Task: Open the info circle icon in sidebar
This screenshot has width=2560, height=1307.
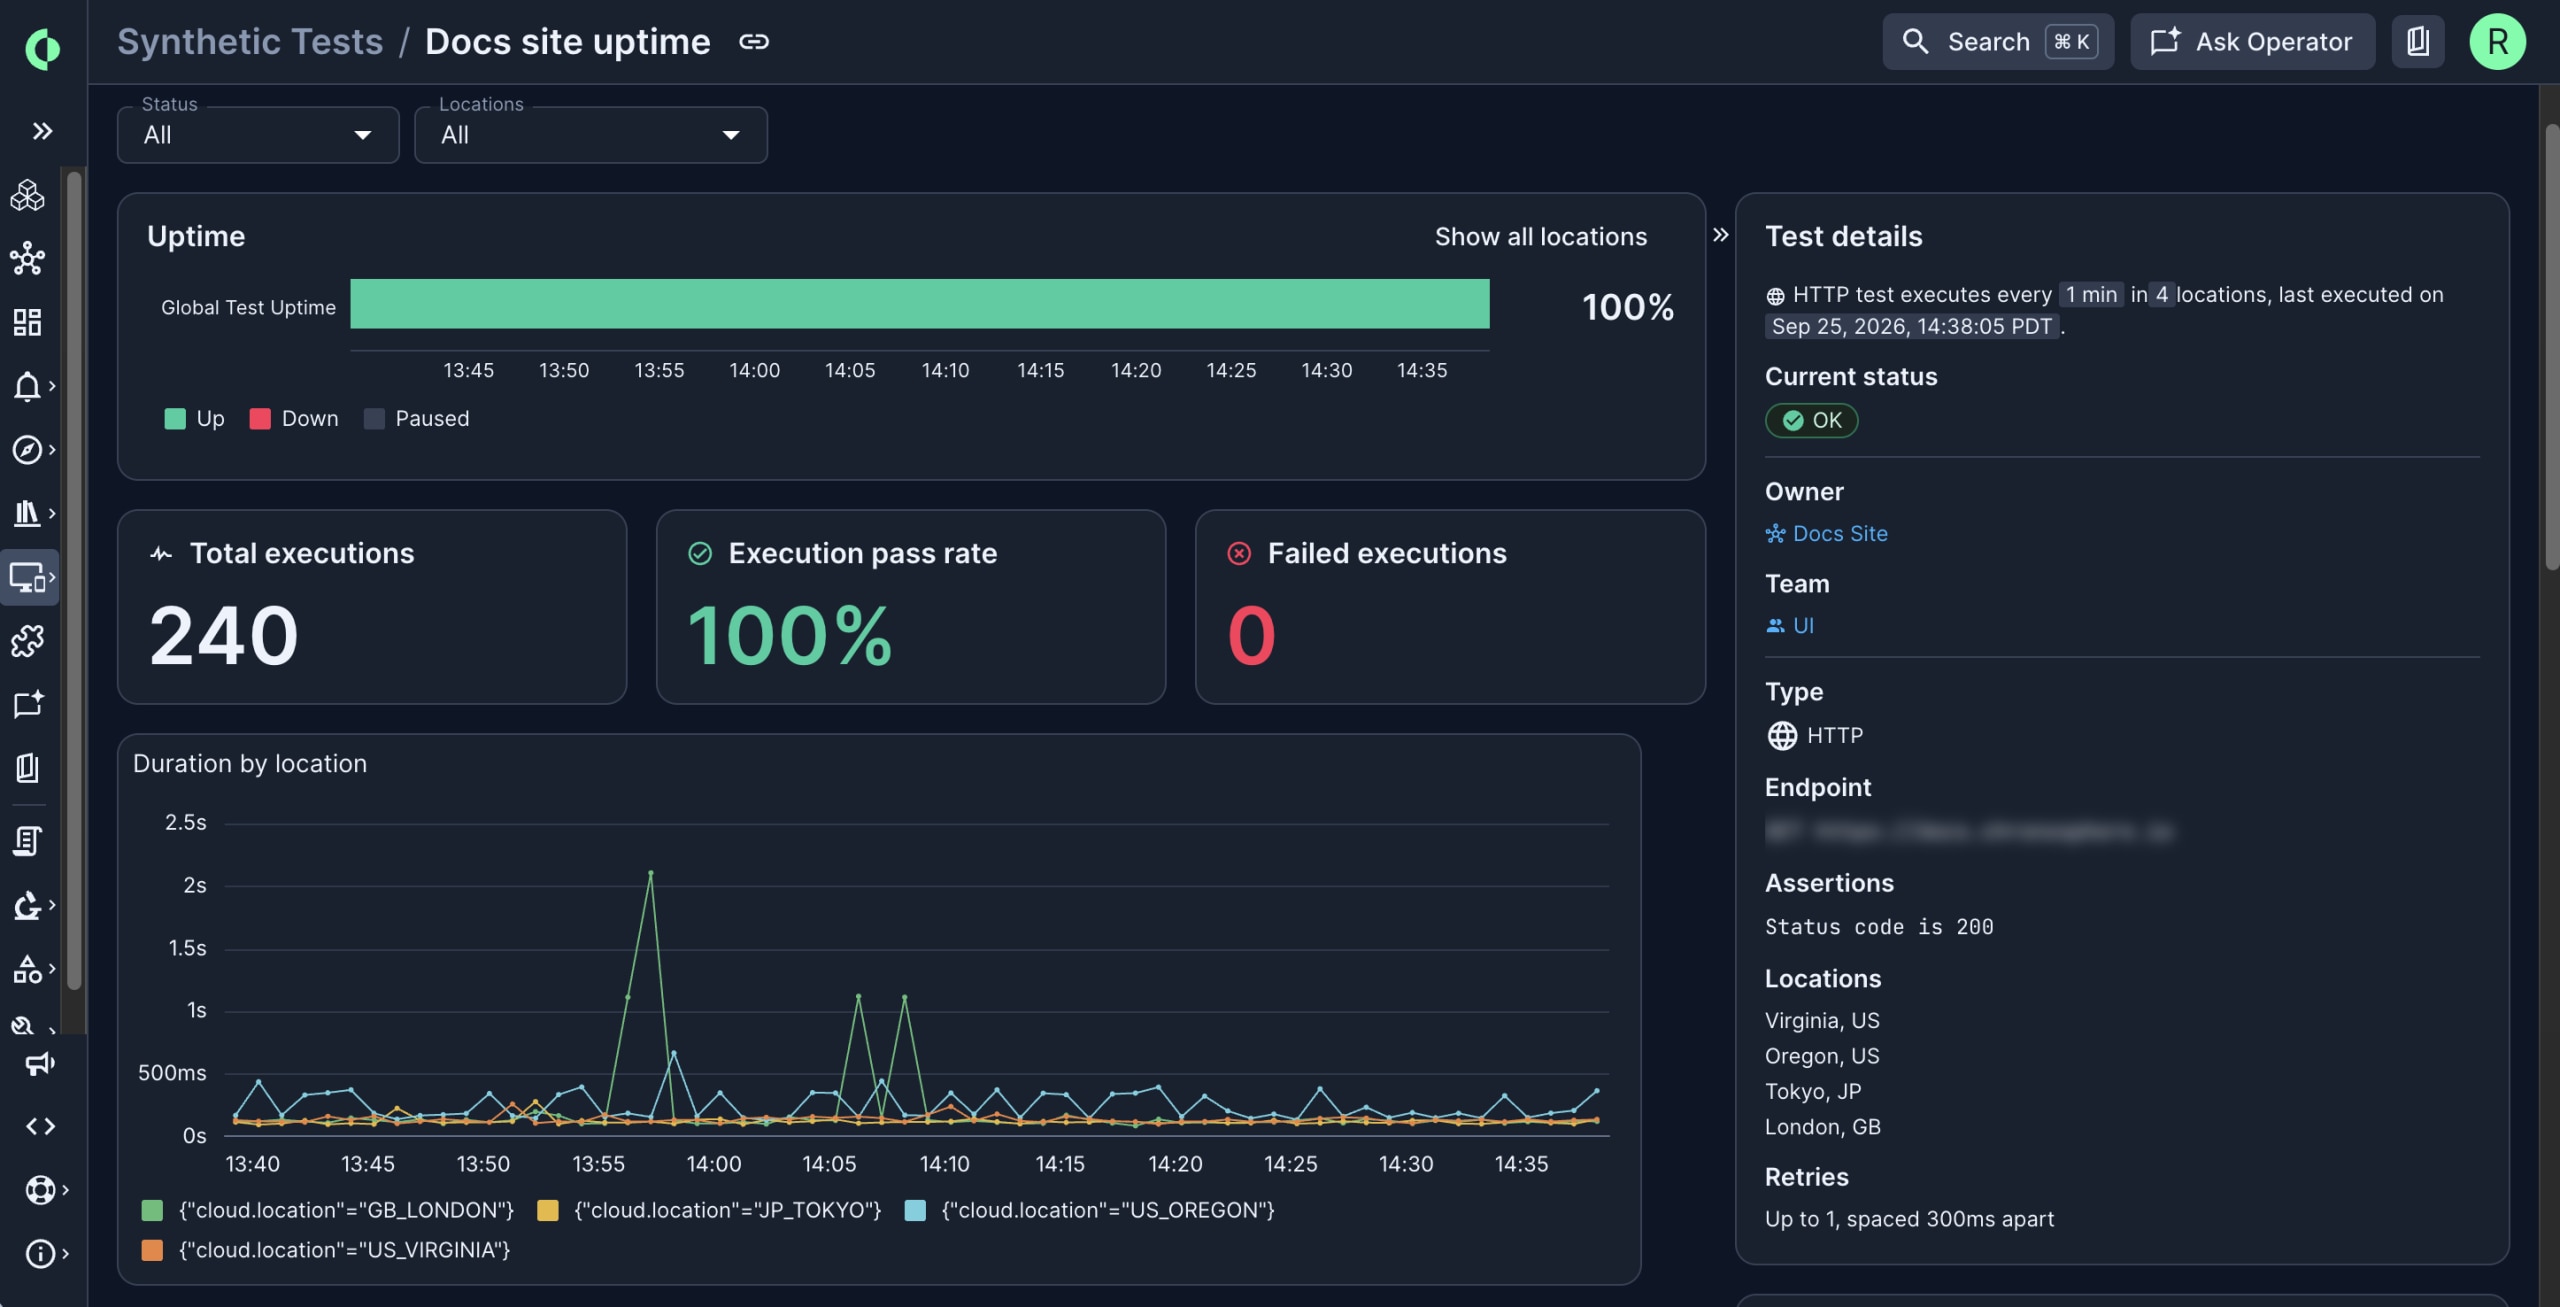Action: tap(40, 1253)
